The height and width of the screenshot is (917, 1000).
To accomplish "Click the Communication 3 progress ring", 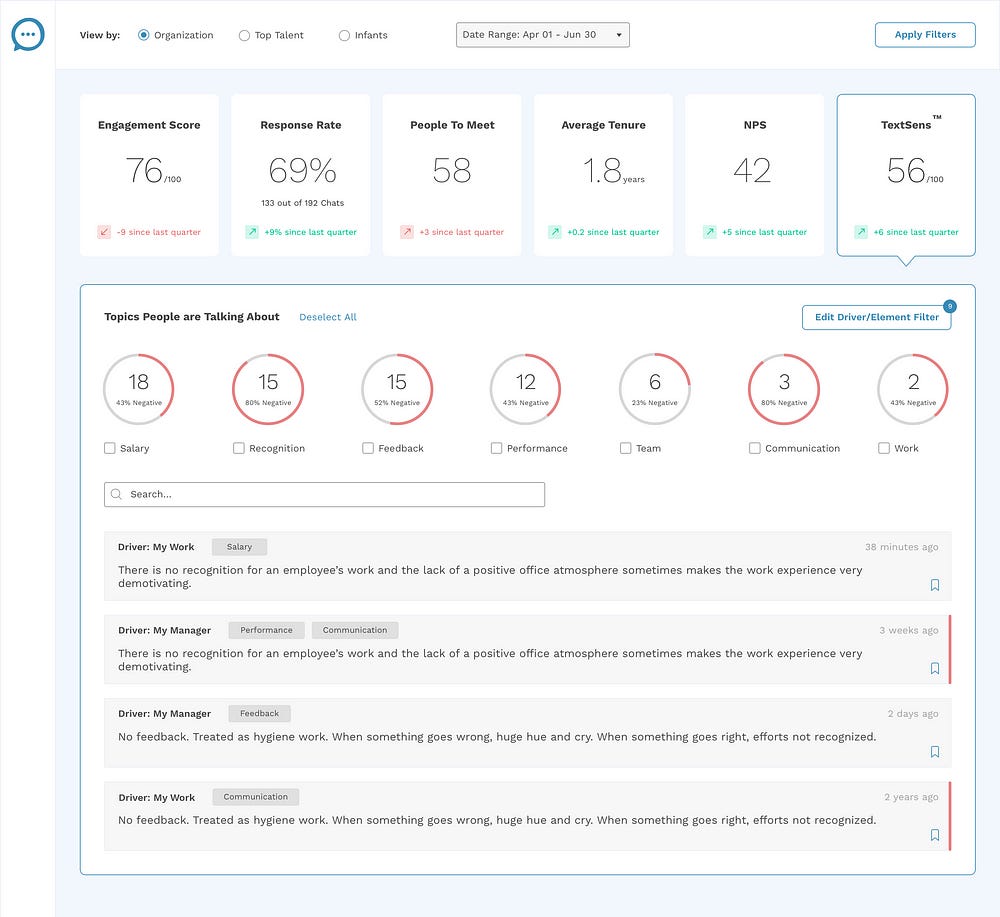I will pos(784,390).
